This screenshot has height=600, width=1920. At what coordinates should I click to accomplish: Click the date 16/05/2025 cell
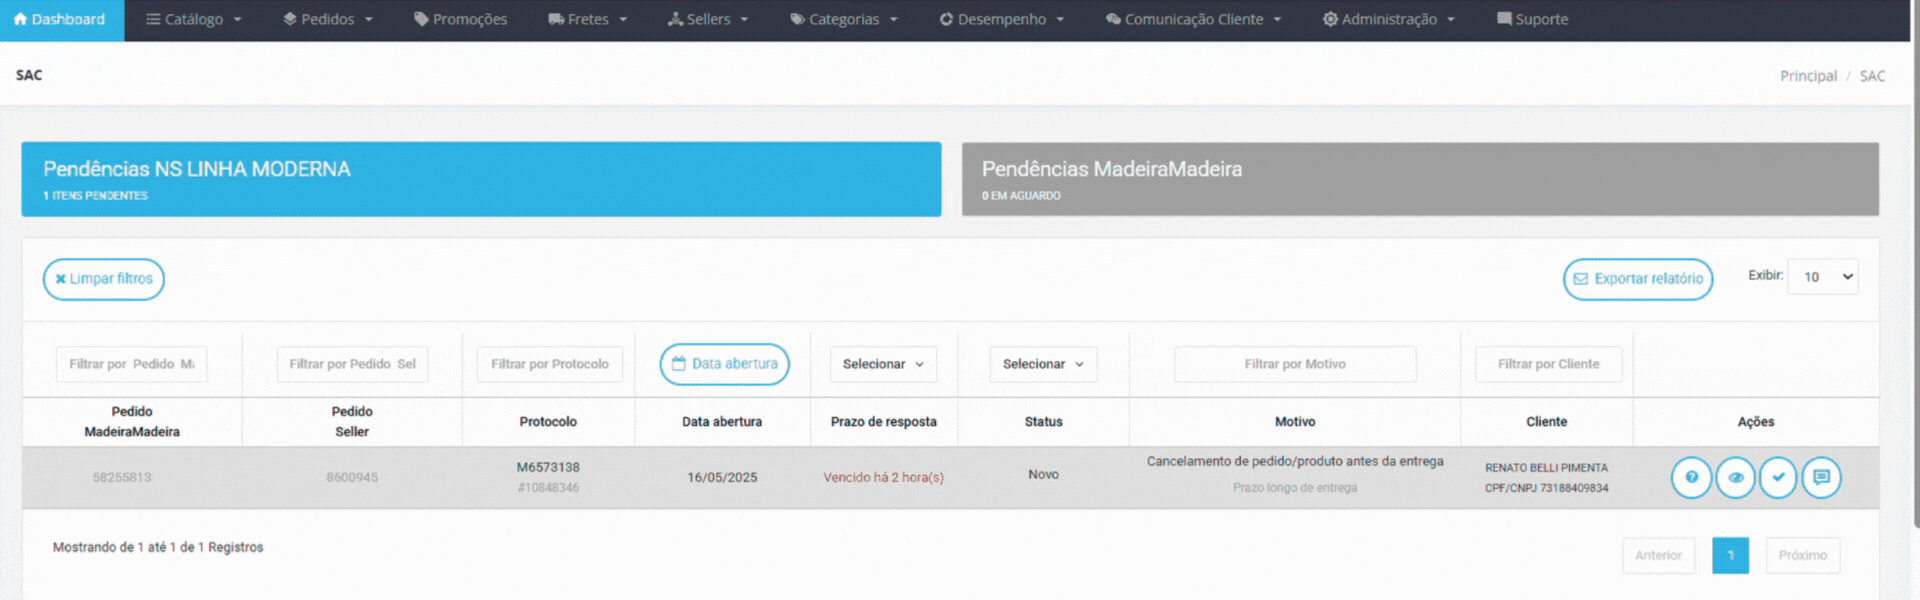pyautogui.click(x=722, y=478)
